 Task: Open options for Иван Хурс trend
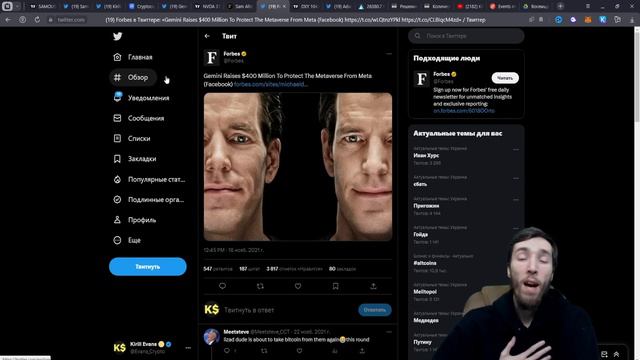point(516,149)
